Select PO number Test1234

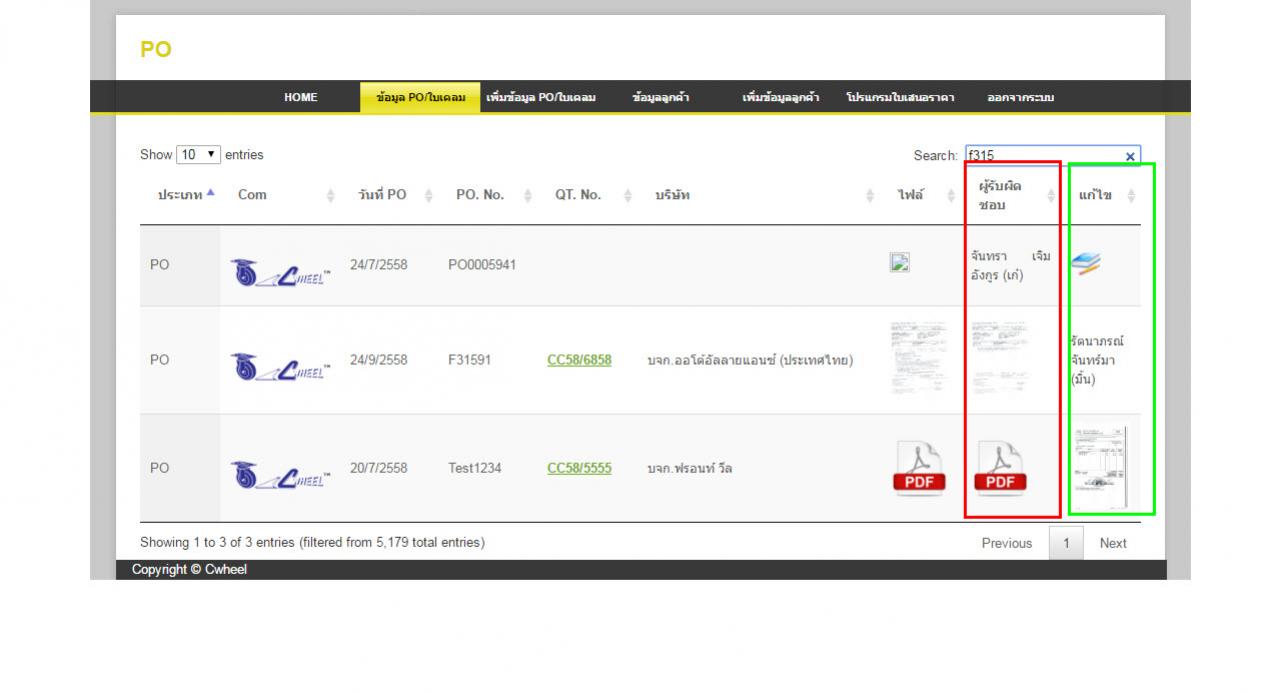(x=474, y=468)
